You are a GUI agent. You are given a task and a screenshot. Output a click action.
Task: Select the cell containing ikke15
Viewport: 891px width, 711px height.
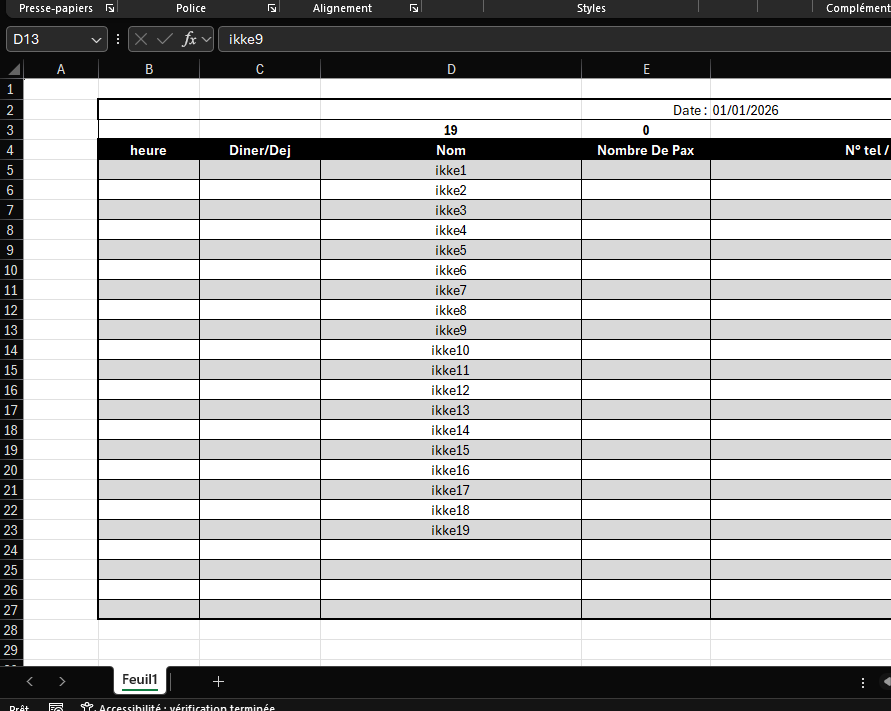451,450
